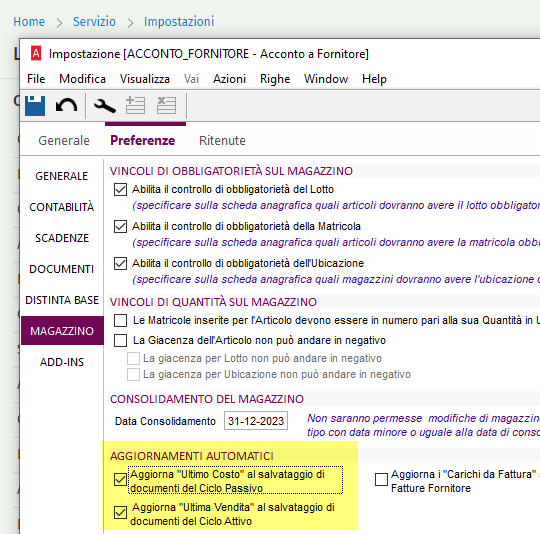Check the Matricole quantity match checkbox

coord(120,321)
